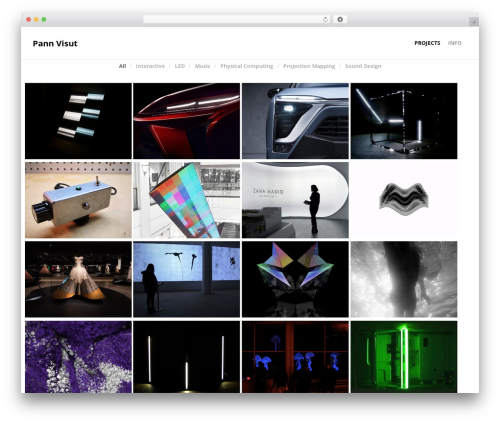Screen dimensions: 500x423
Task: Open the vertical light bars project thumbnail
Action: click(x=187, y=357)
